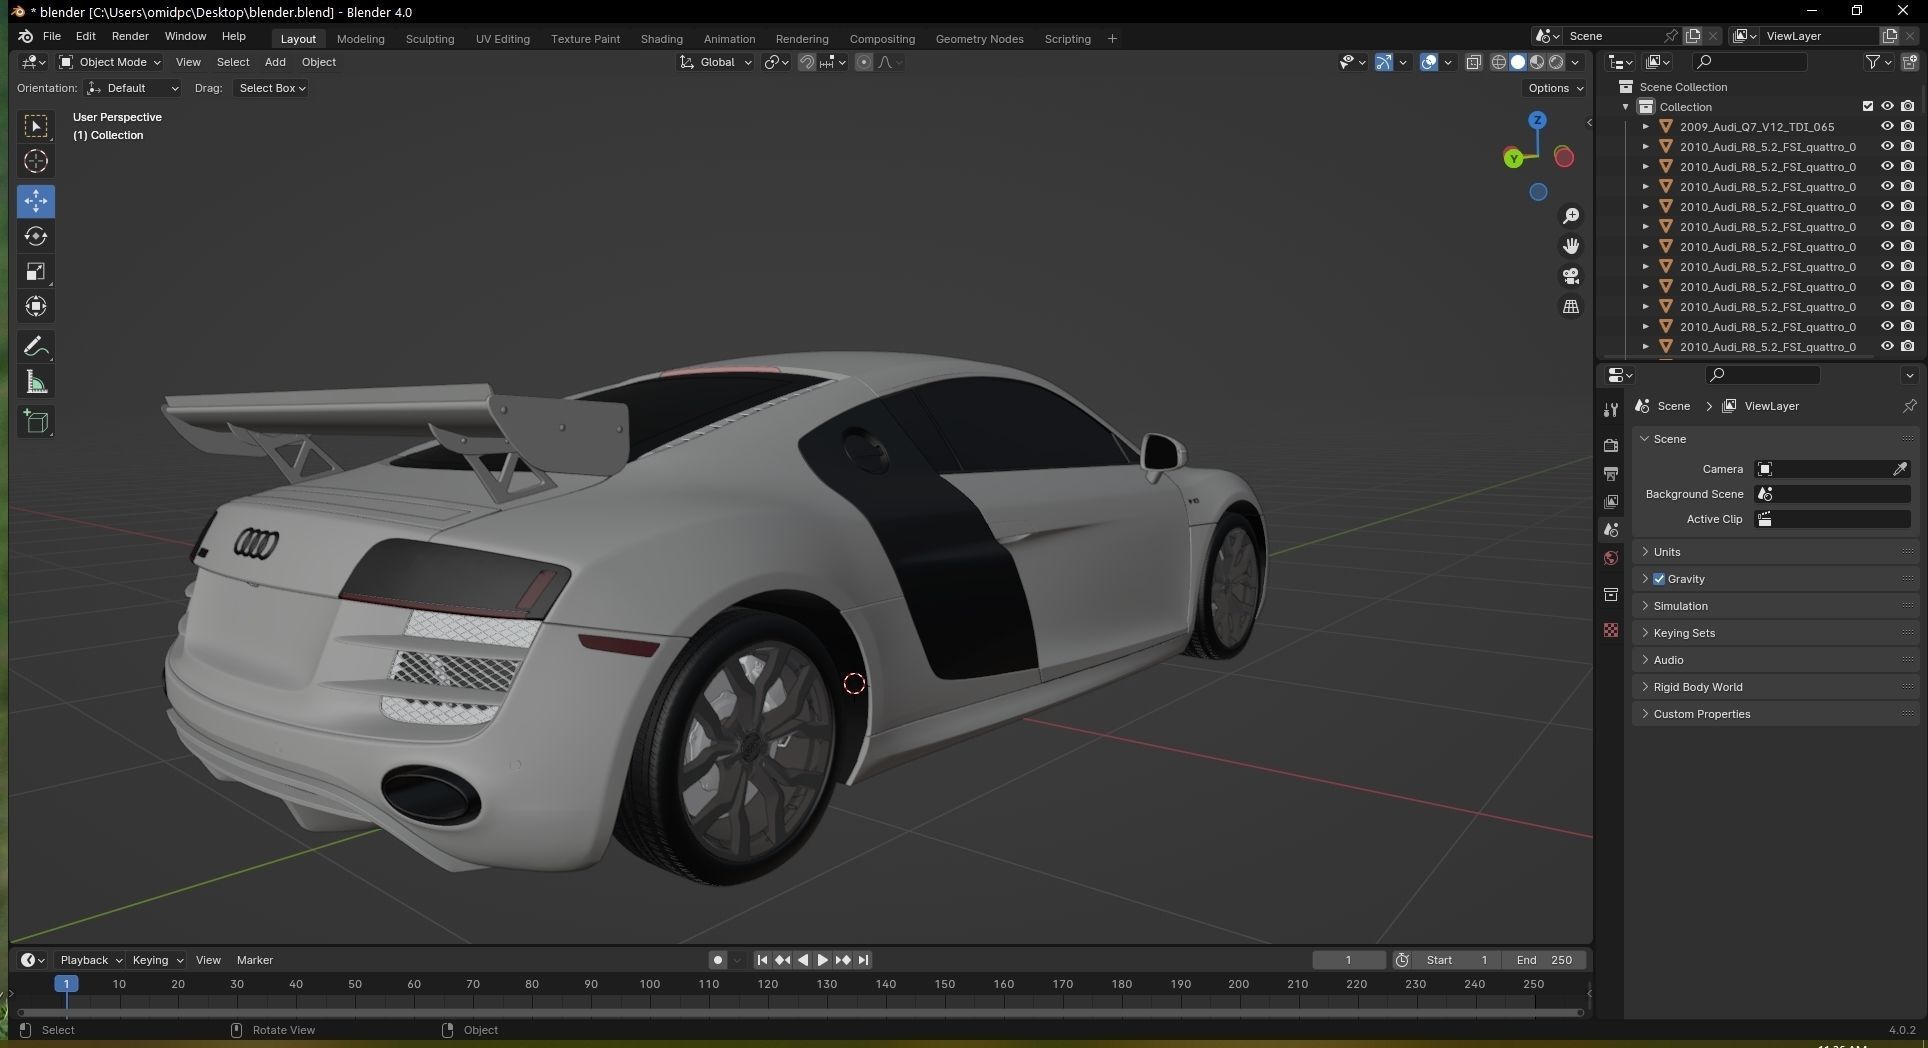Viewport: 1928px width, 1048px height.
Task: Hide the Collection in viewport
Action: [x=1887, y=107]
